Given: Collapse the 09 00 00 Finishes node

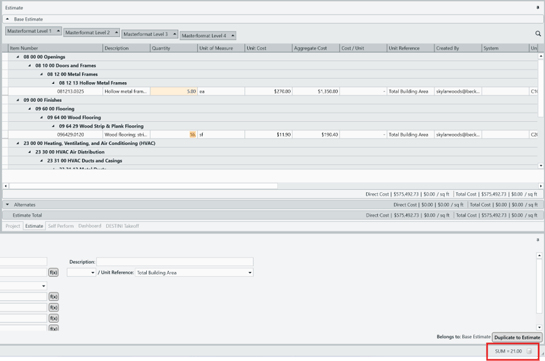Looking at the screenshot, I should [18, 100].
